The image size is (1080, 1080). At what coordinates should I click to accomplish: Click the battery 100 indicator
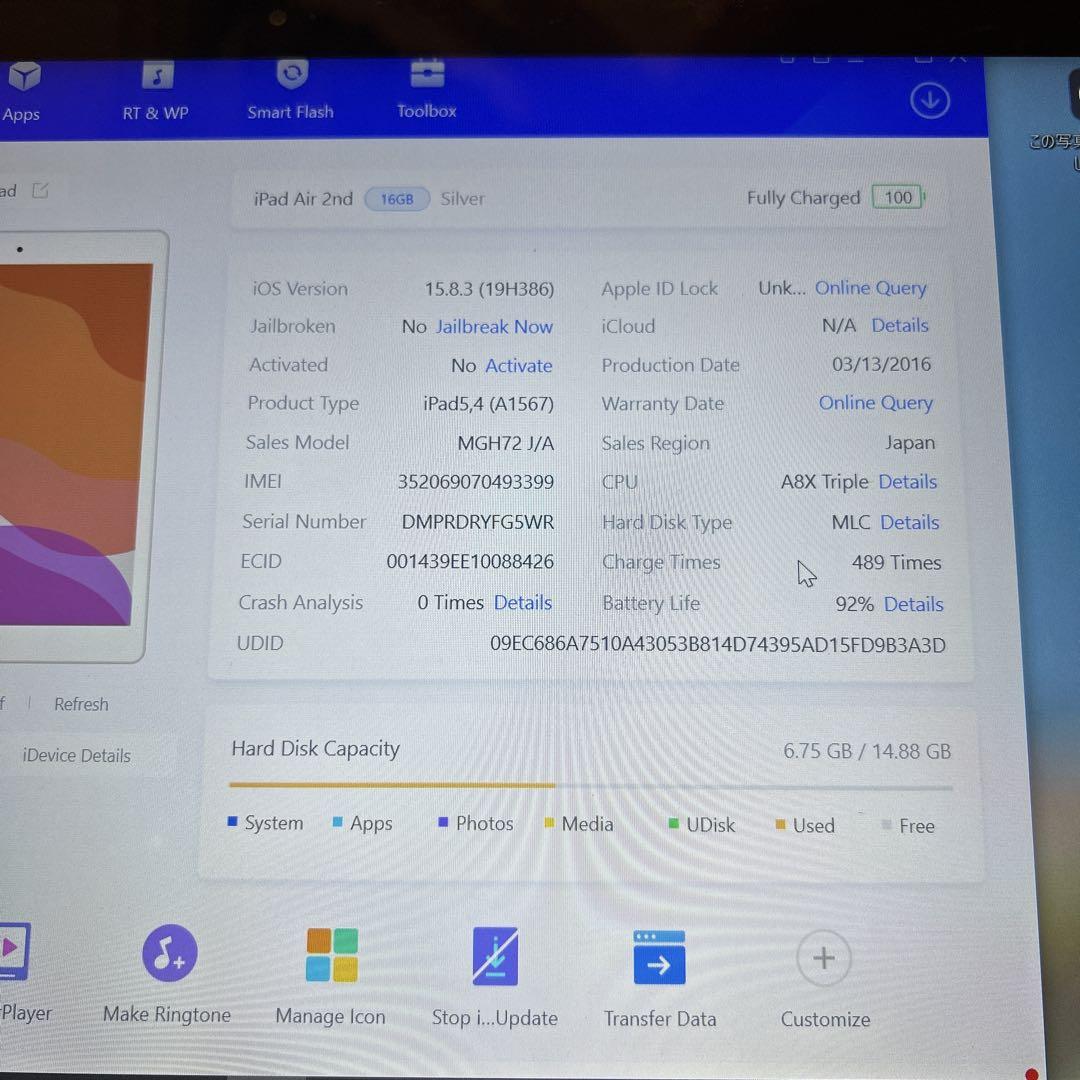[898, 198]
